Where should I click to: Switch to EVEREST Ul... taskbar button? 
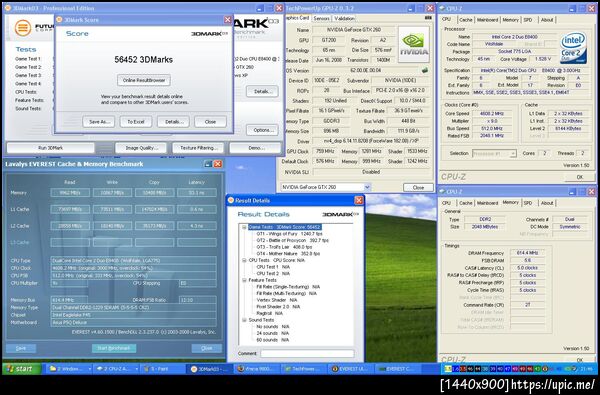pyautogui.click(x=349, y=369)
